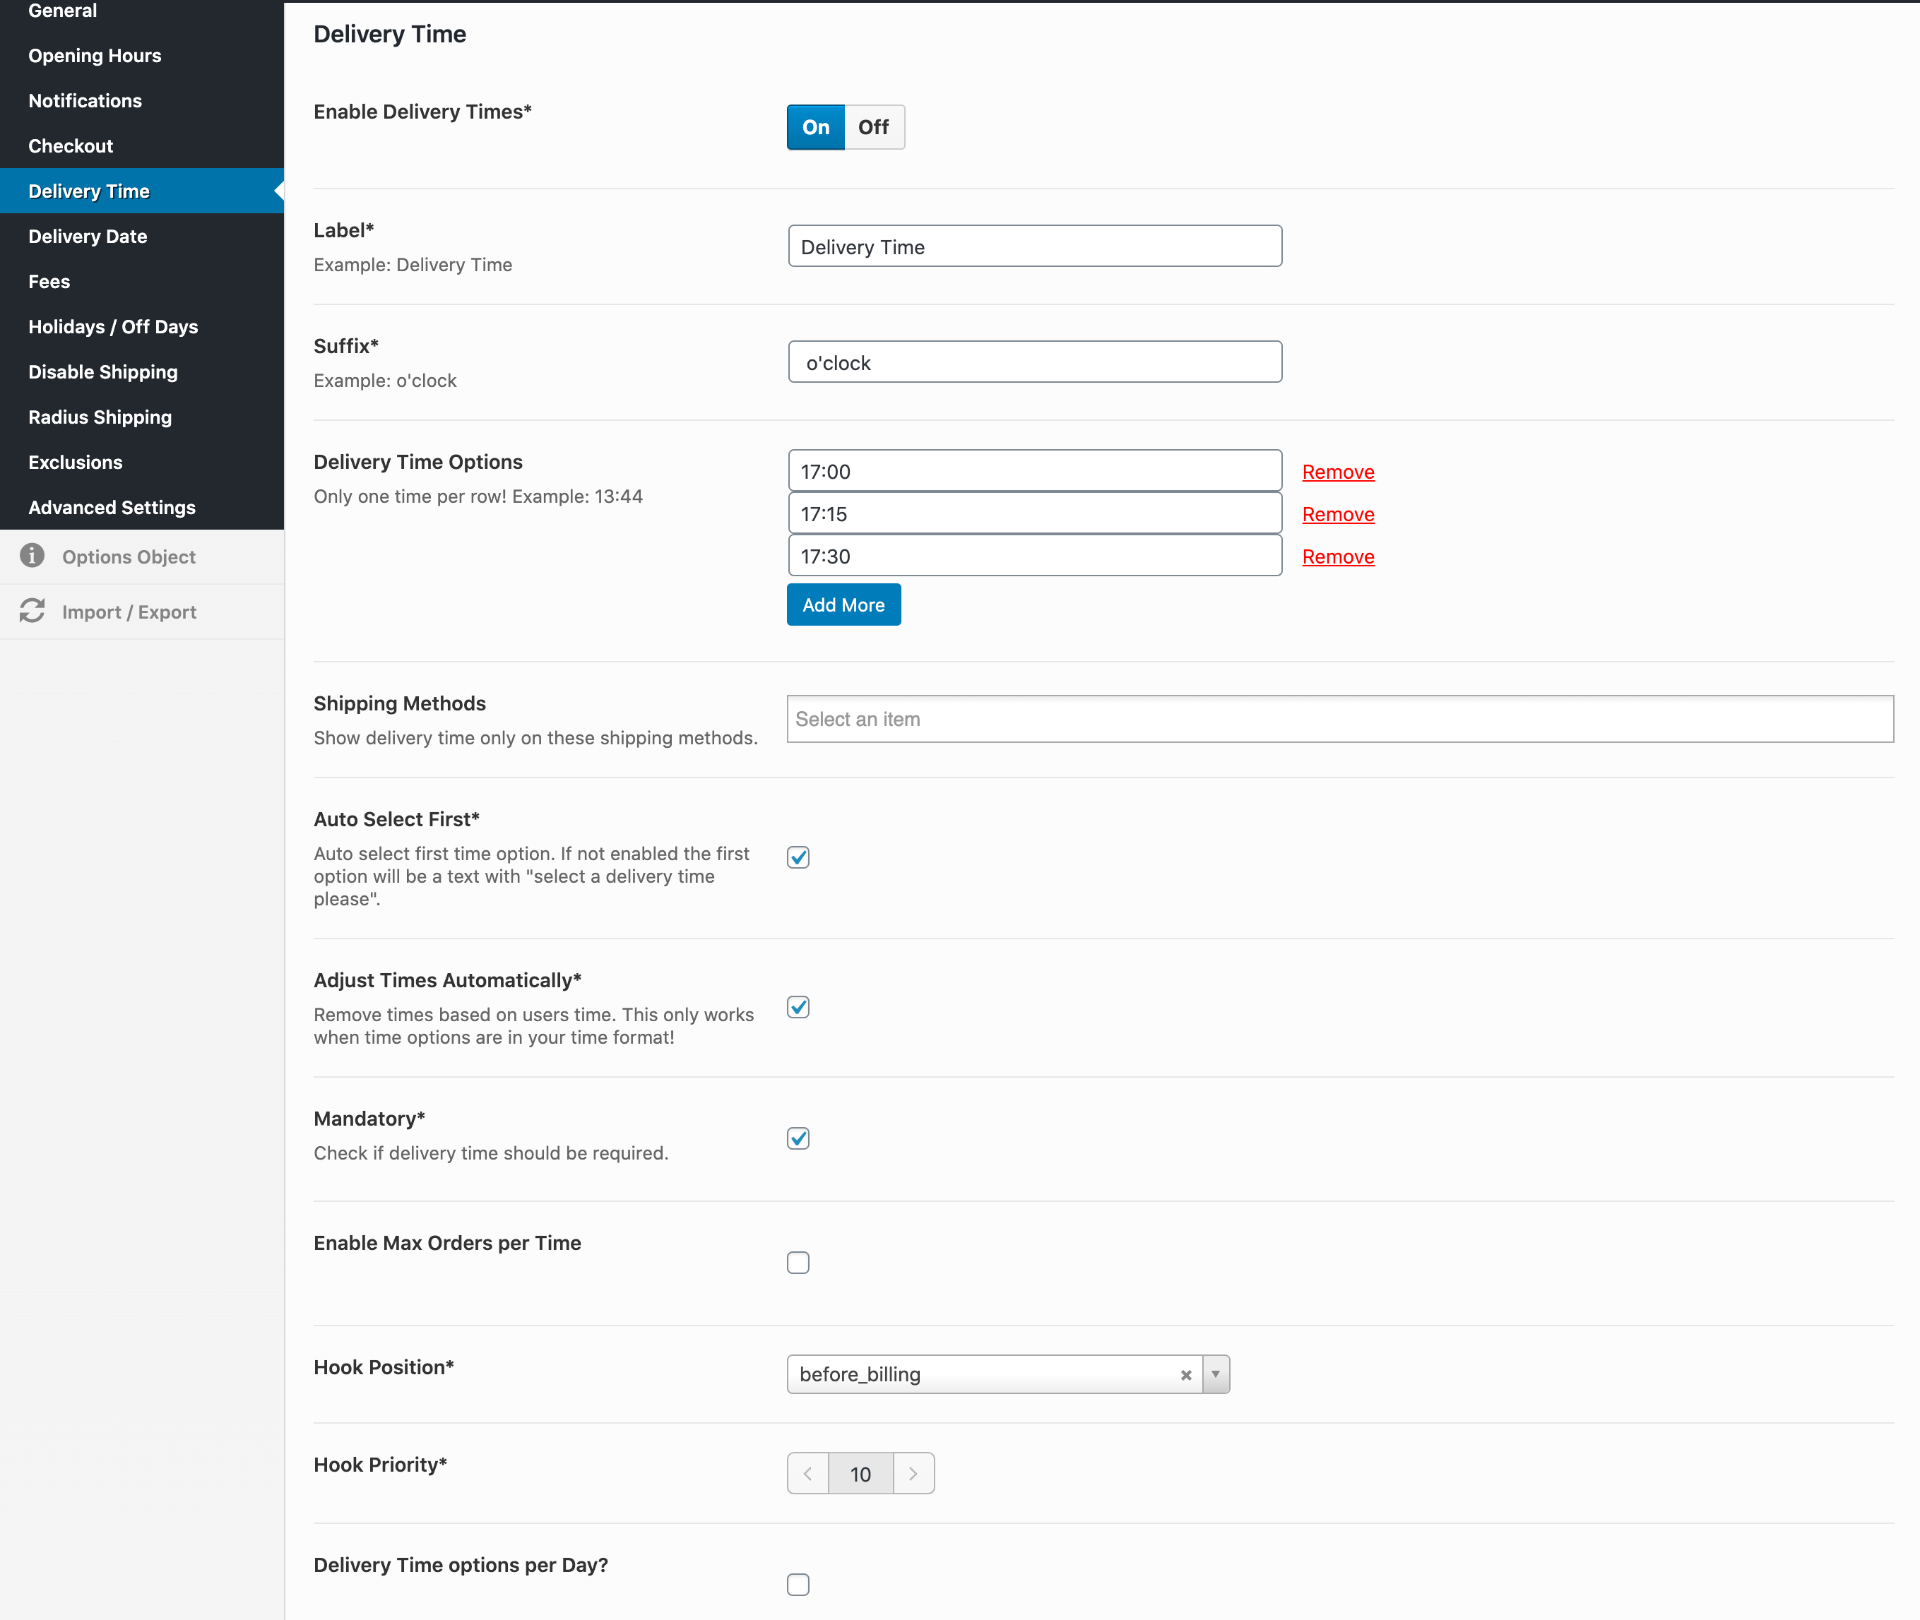Open the Hook Position dropdown arrow

[x=1216, y=1374]
